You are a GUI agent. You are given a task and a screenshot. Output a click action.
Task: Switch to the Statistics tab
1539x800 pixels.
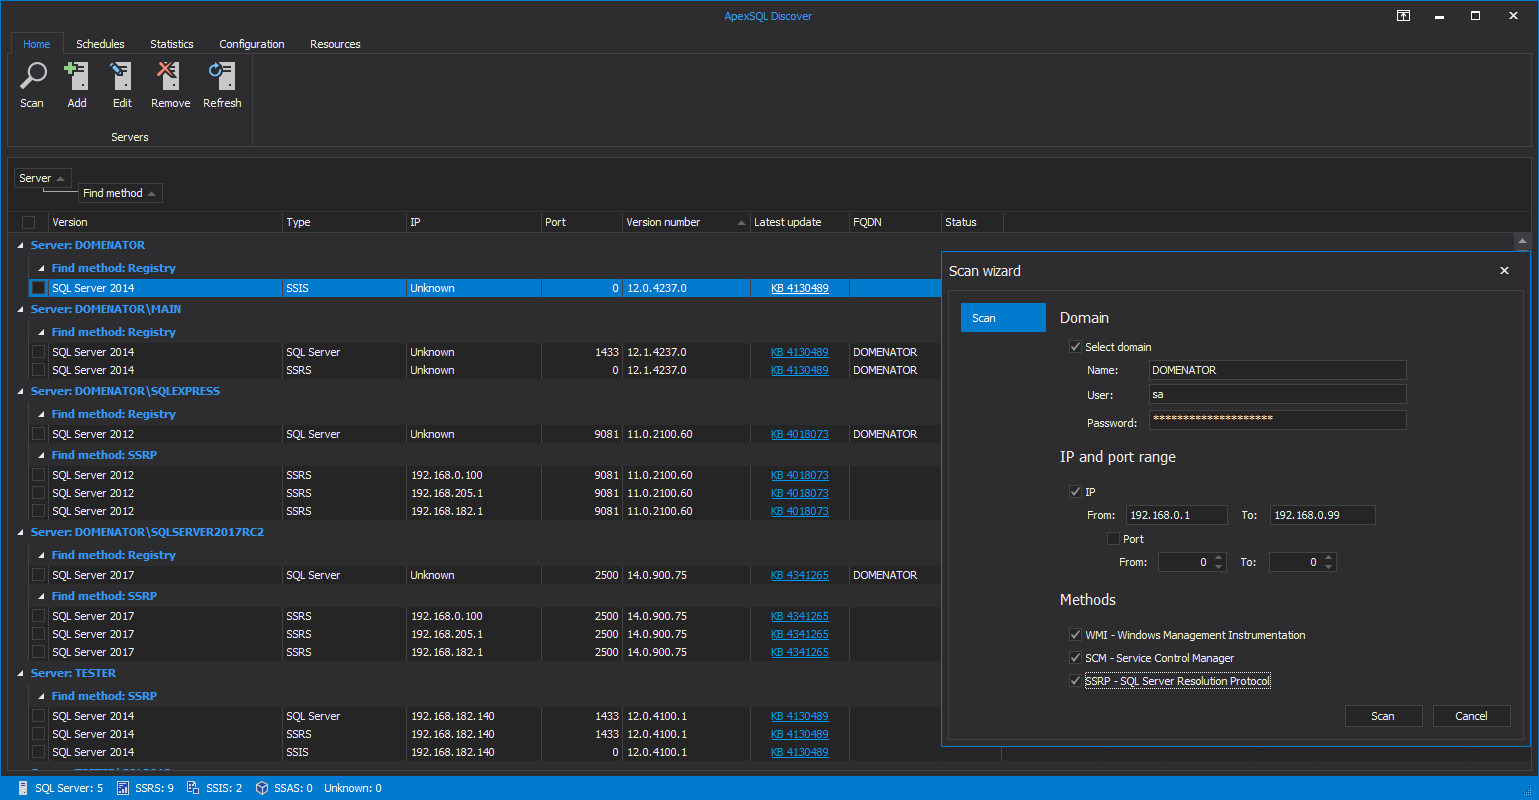point(172,44)
